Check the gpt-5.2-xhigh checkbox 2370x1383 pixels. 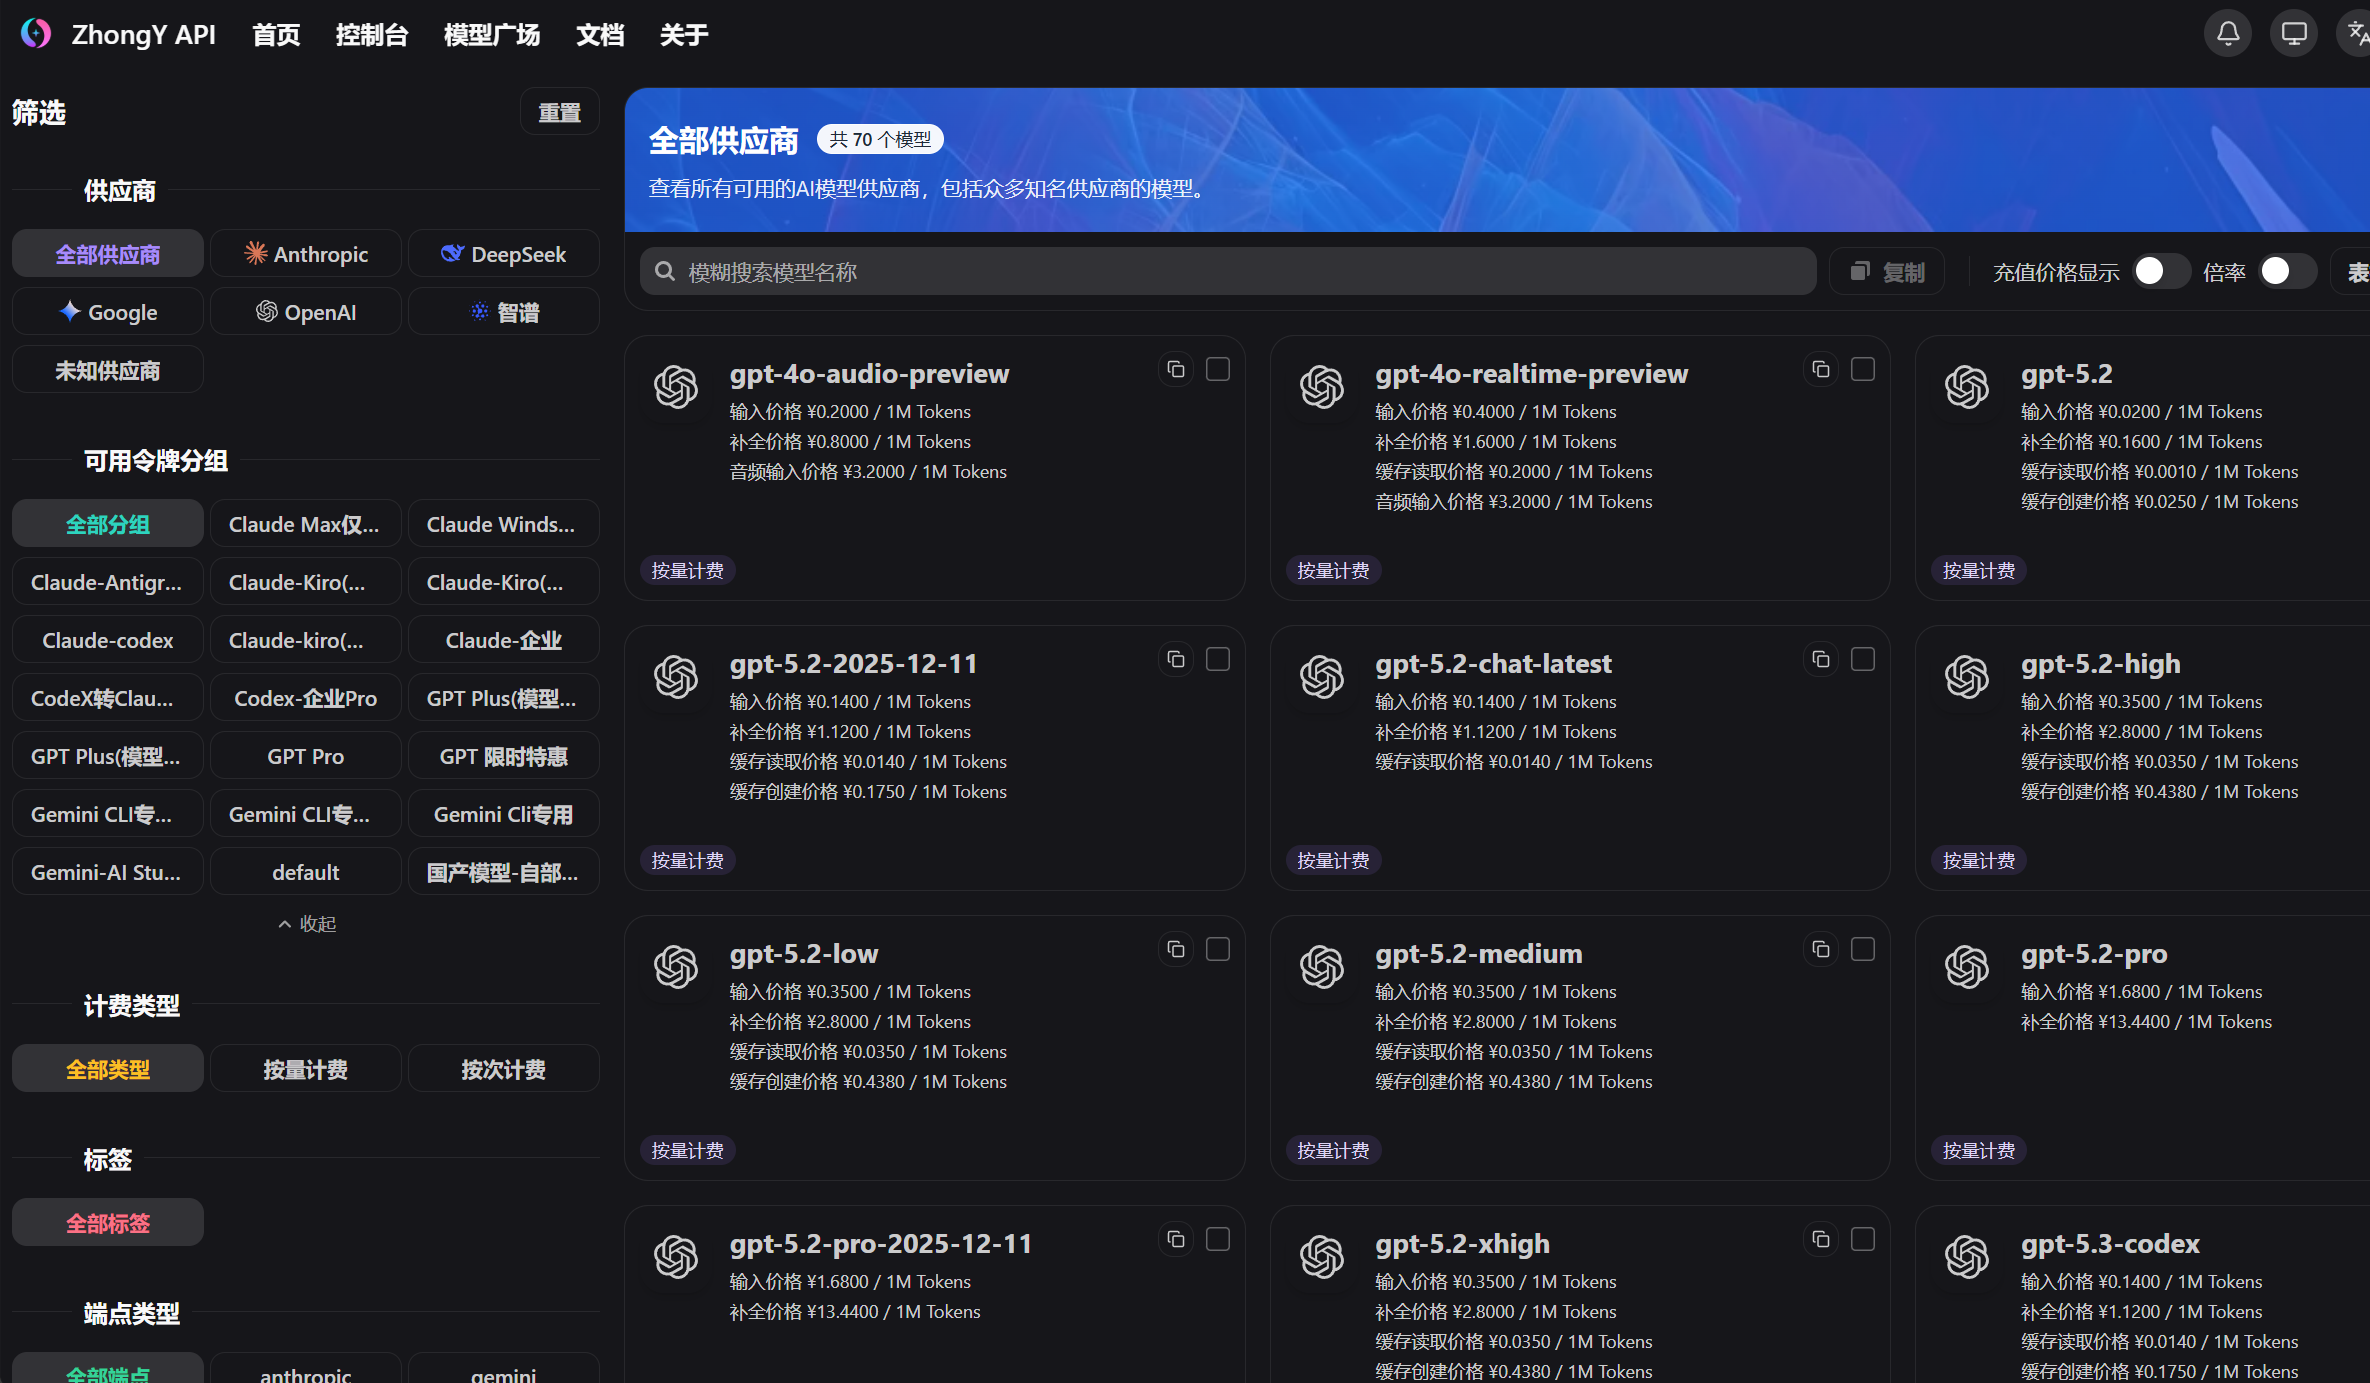pyautogui.click(x=1863, y=1239)
